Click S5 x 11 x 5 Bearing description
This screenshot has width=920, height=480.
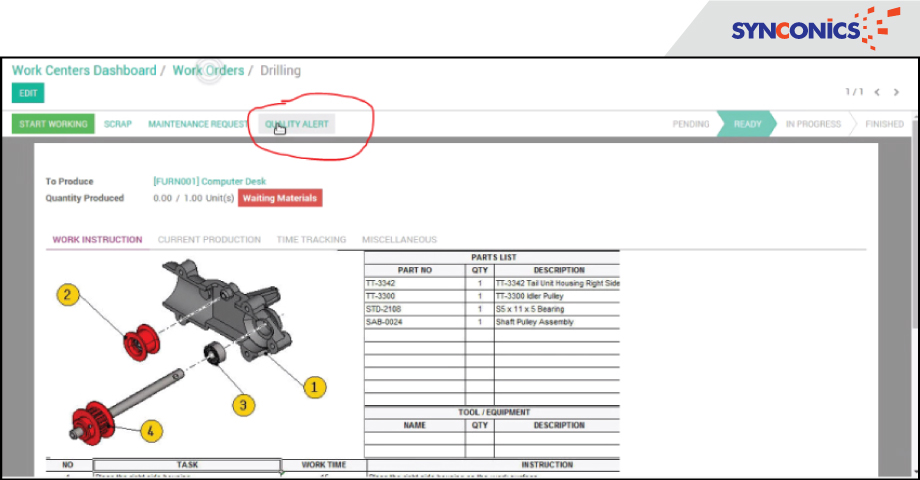[530, 309]
